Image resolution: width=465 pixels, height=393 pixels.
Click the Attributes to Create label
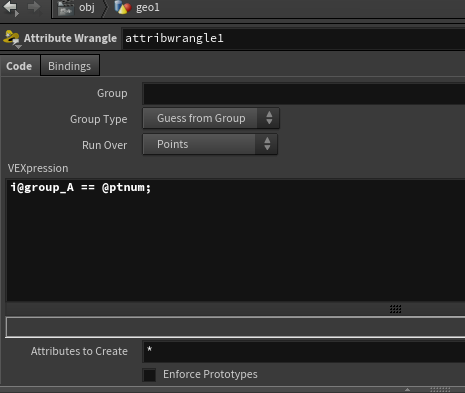[79, 351]
